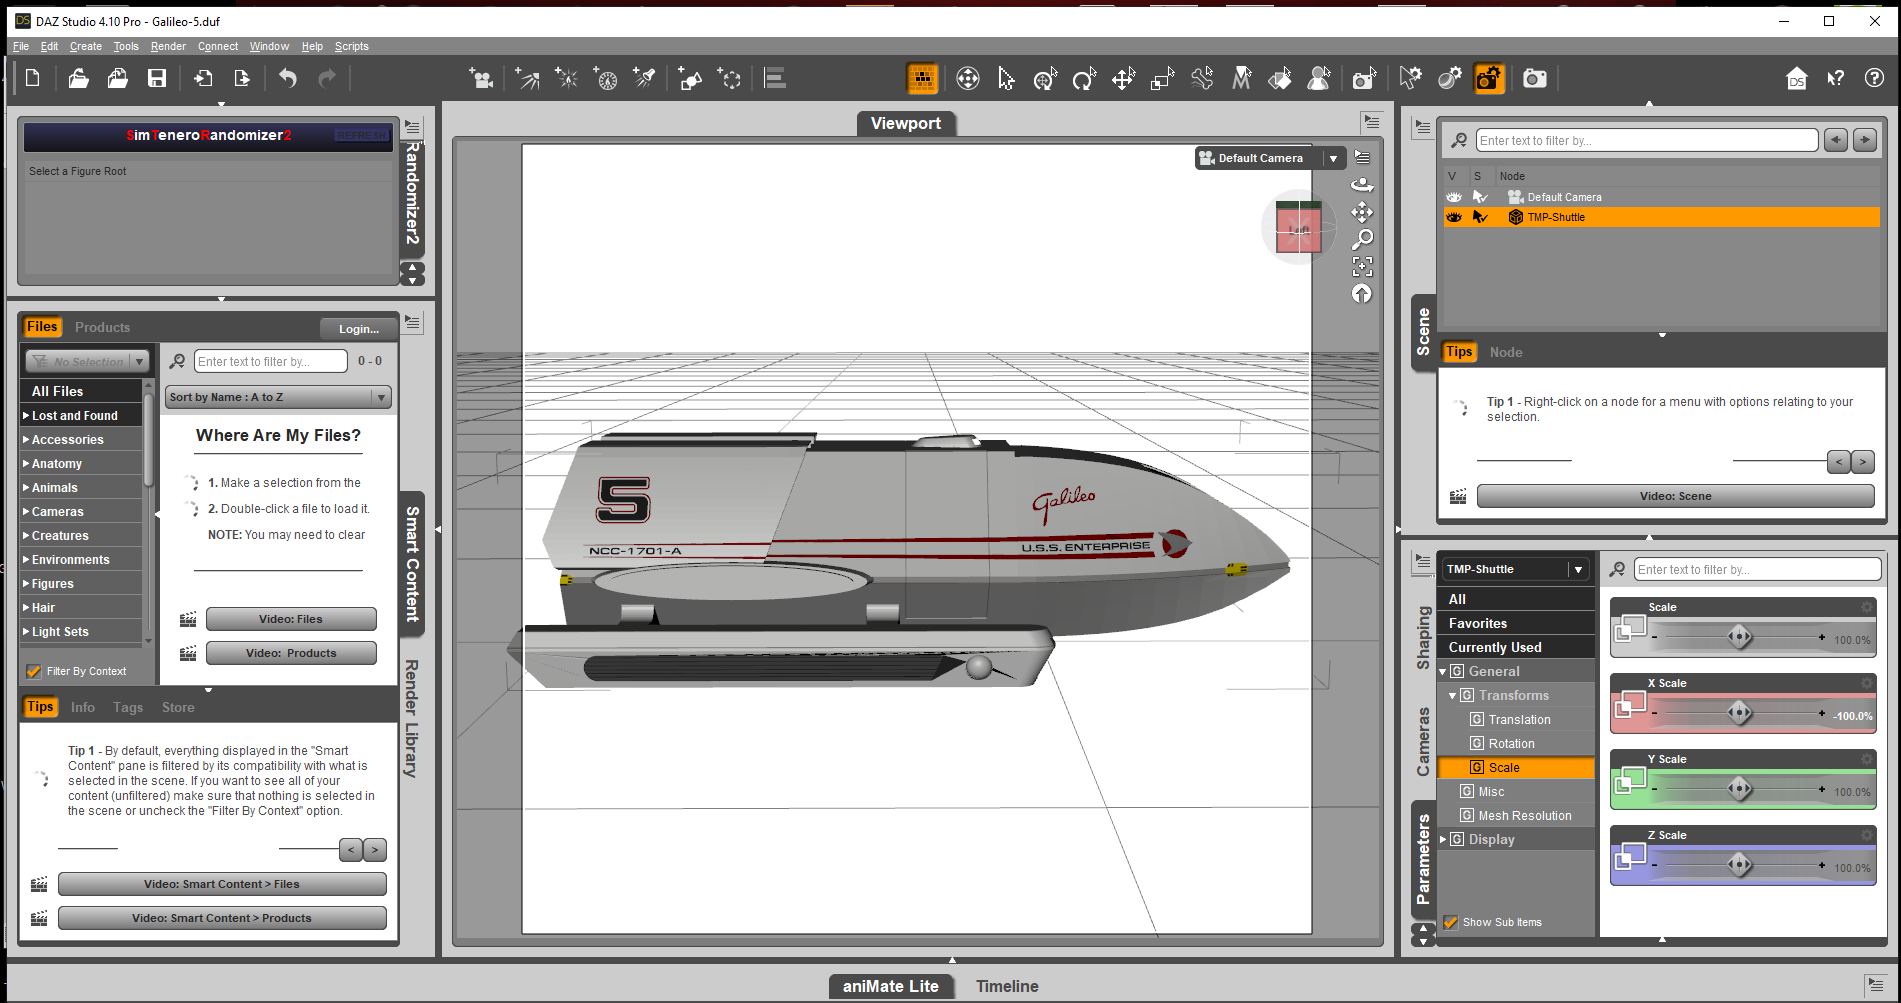Select the Scale tool
The width and height of the screenshot is (1901, 1003).
pos(1163,78)
